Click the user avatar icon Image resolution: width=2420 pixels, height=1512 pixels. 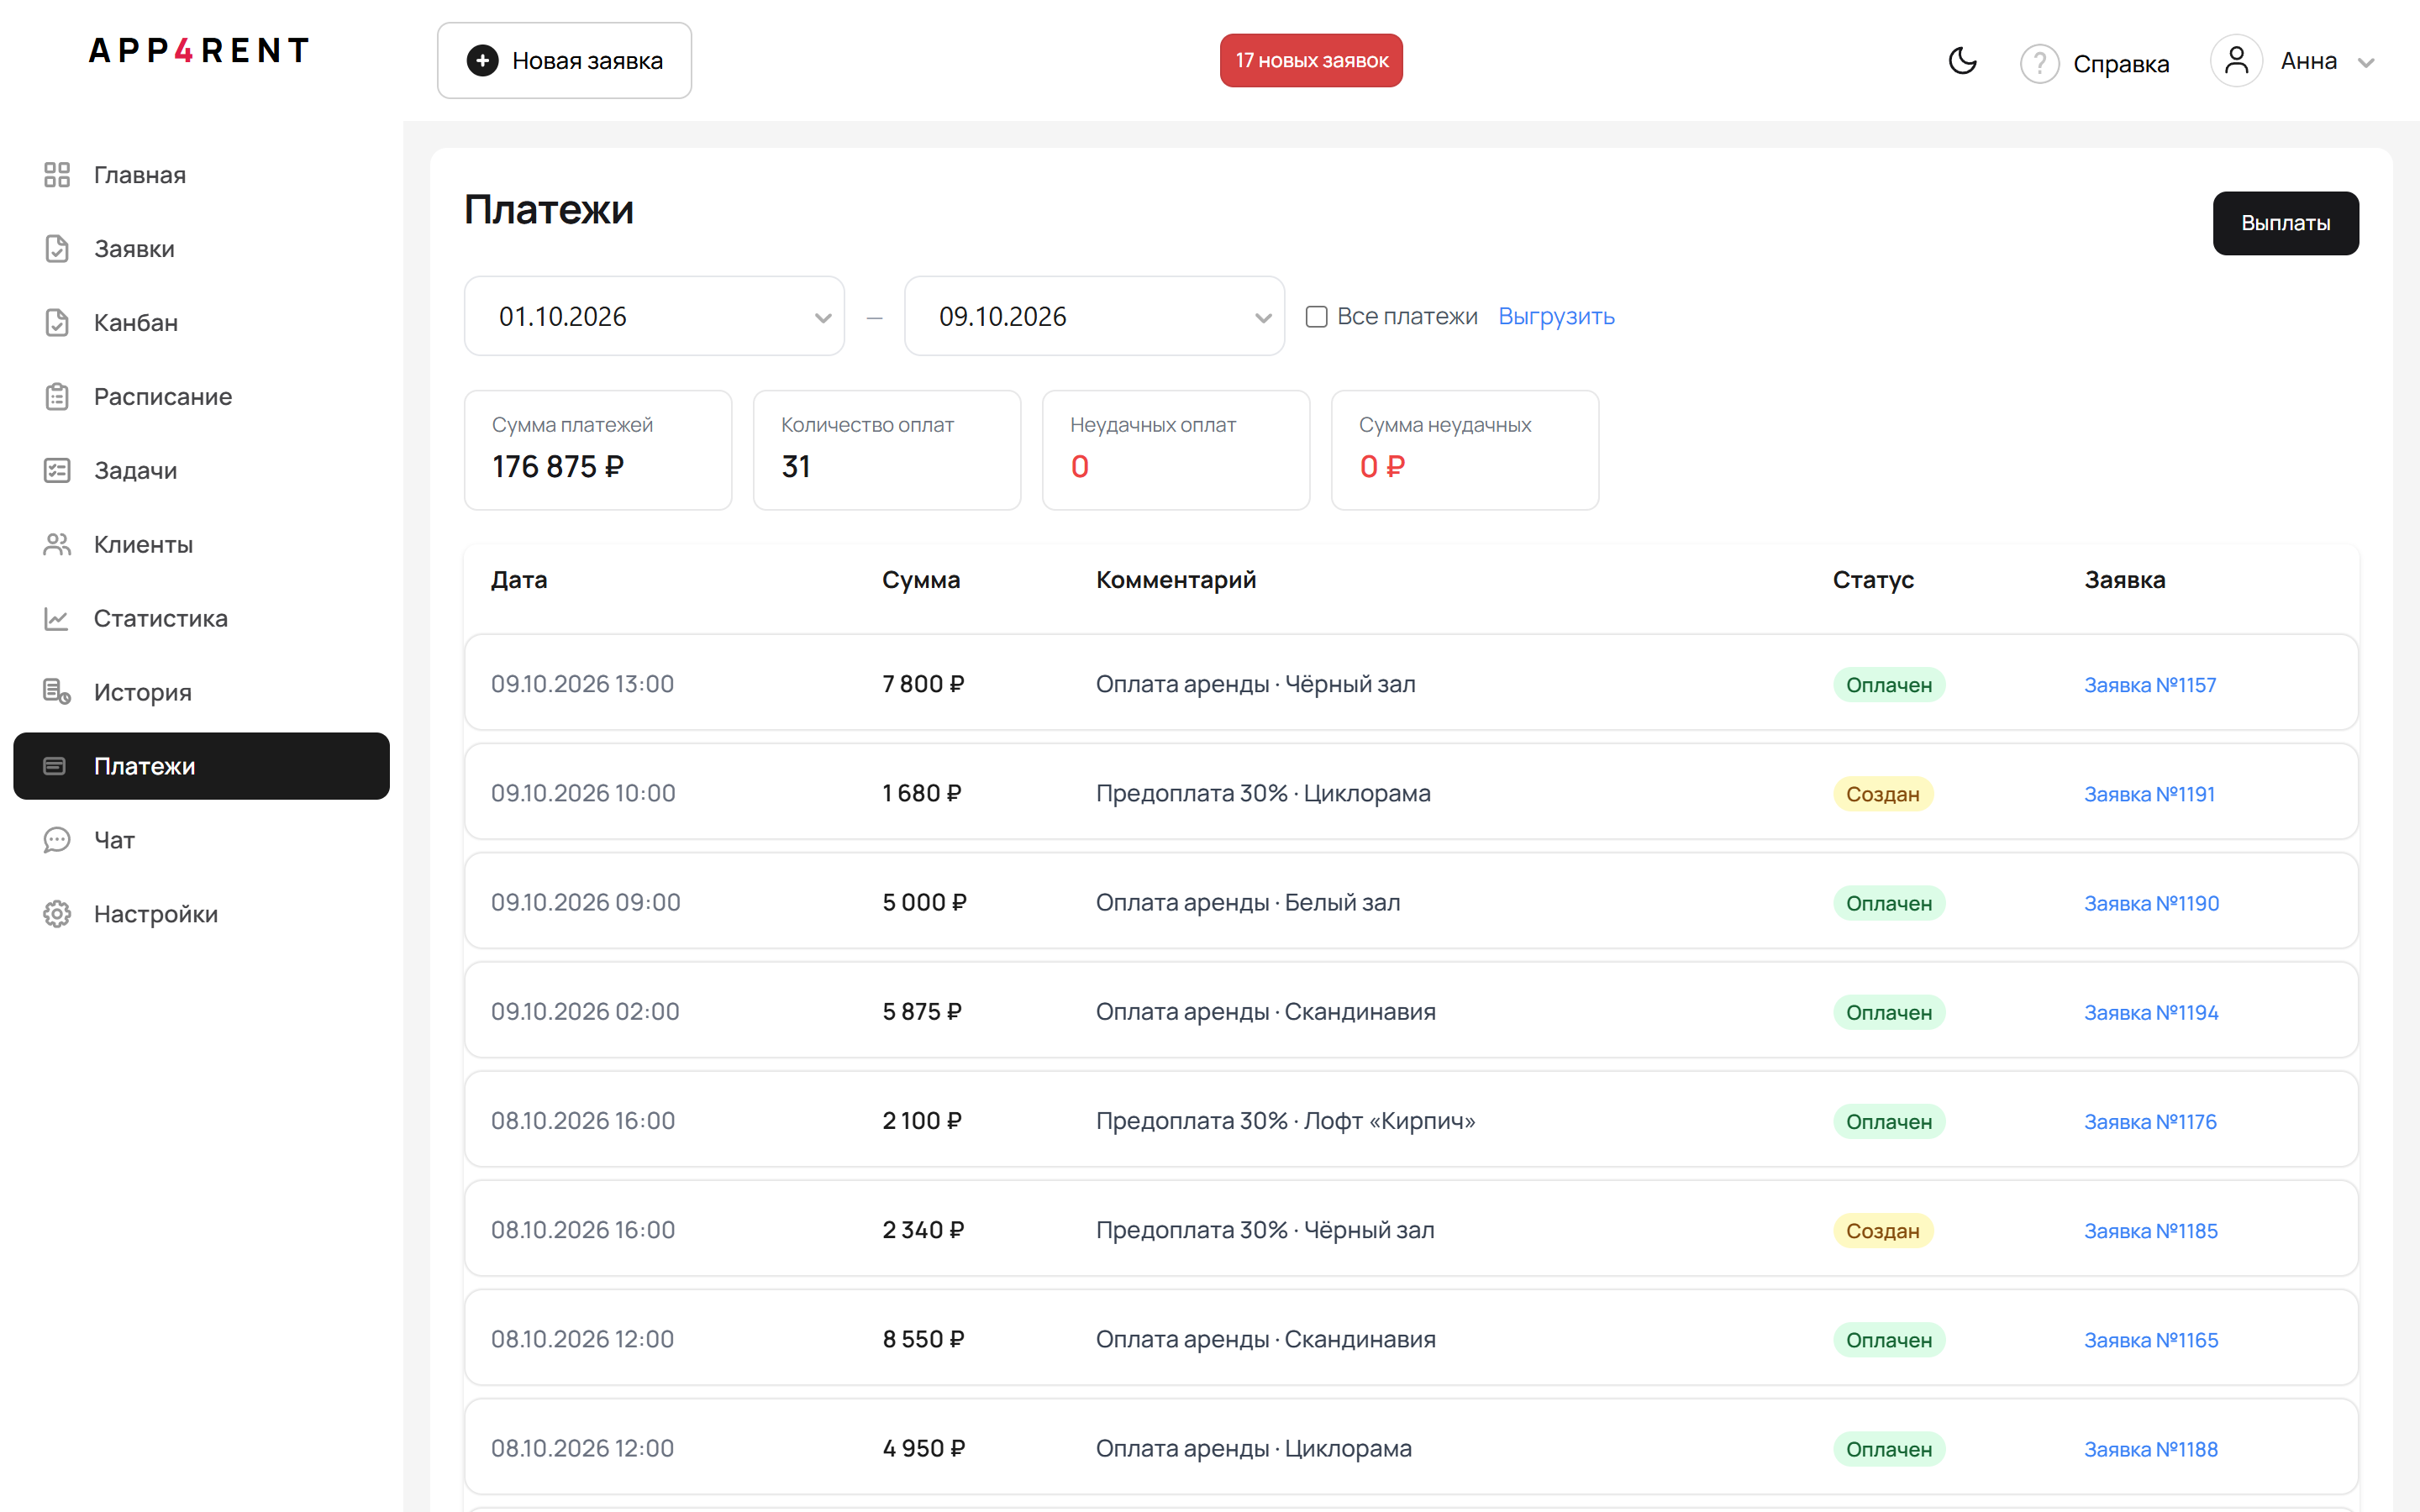(2236, 61)
